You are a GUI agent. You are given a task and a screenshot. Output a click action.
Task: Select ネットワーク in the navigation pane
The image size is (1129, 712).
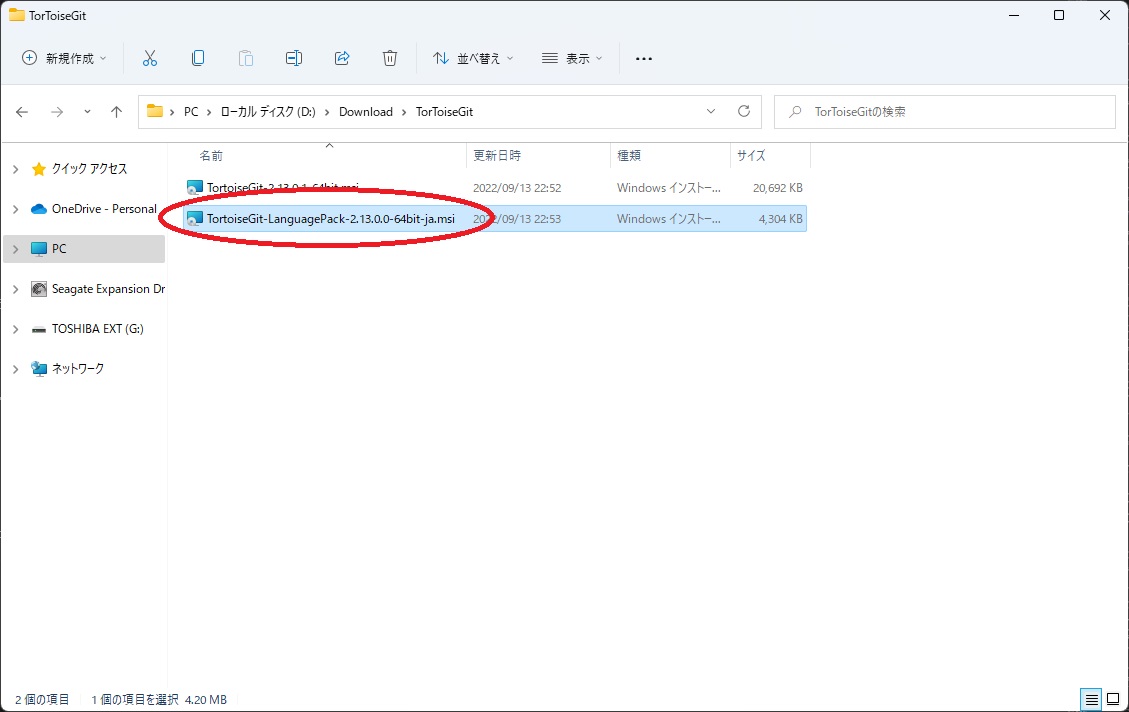84,369
